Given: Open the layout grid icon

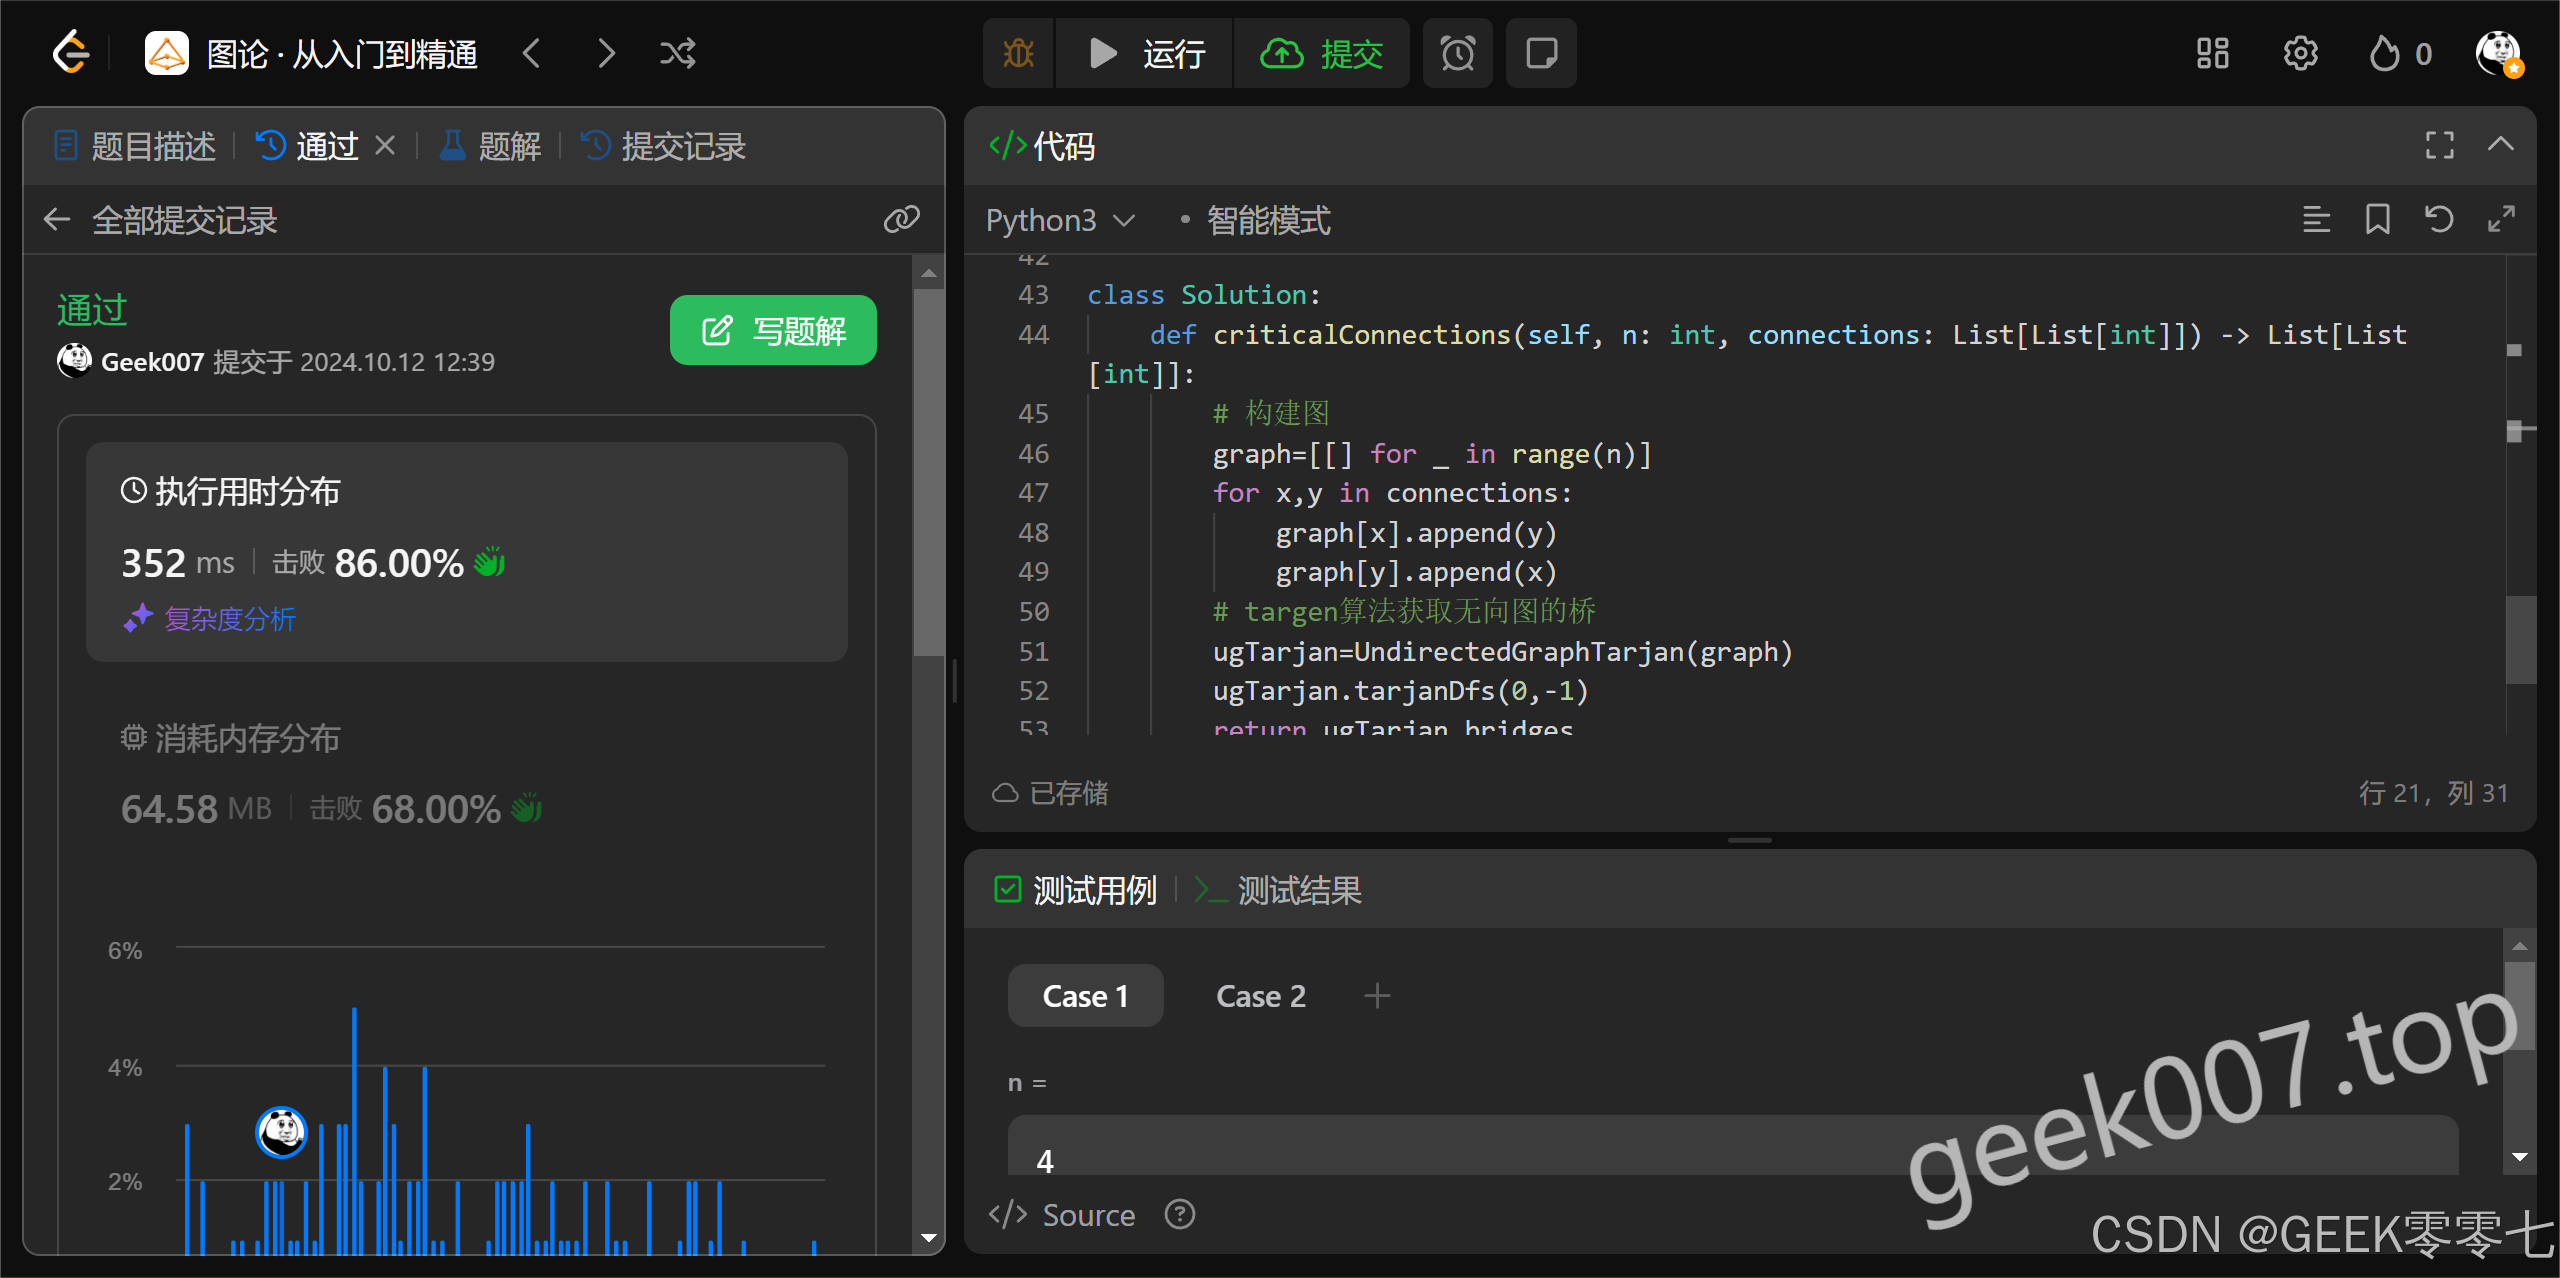Looking at the screenshot, I should 2212,53.
